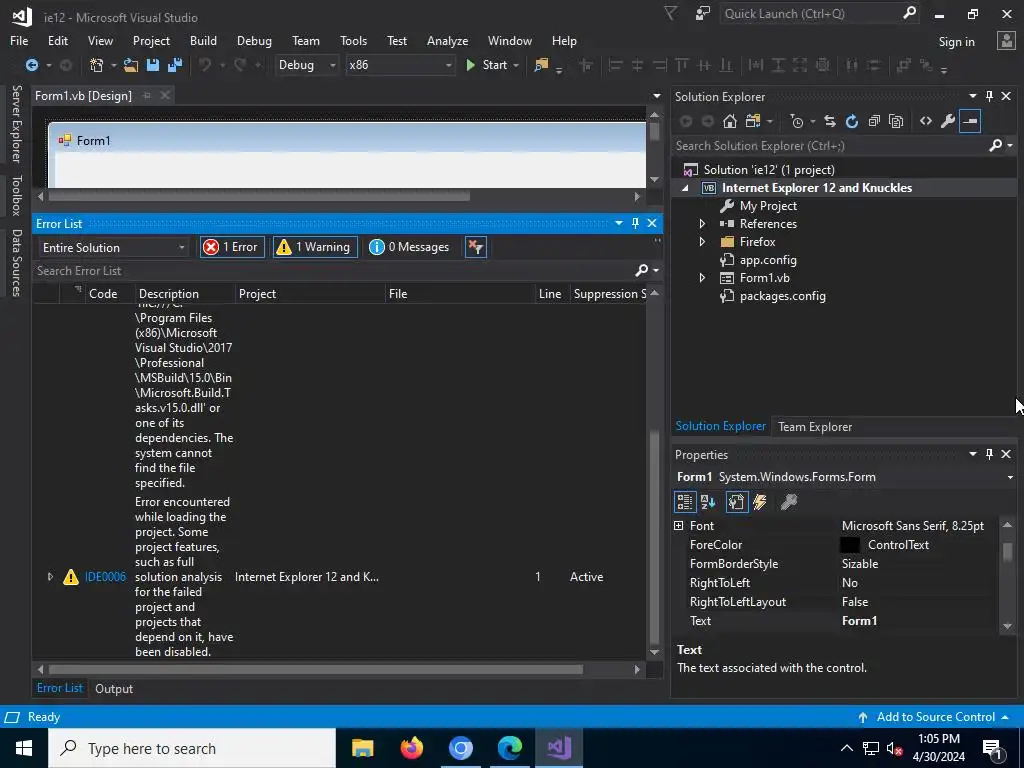The height and width of the screenshot is (768, 1024).
Task: Click the account avatar icon near Sign in
Action: tap(1006, 40)
